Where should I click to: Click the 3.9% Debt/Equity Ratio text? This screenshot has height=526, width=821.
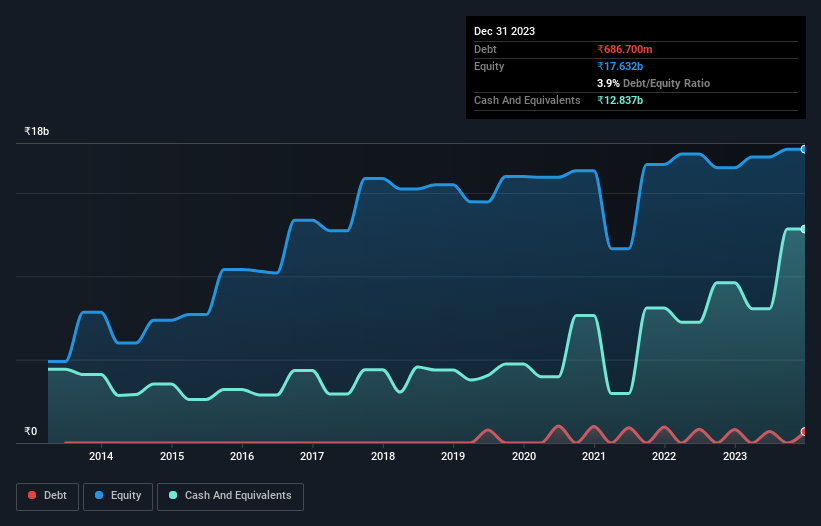[x=653, y=83]
